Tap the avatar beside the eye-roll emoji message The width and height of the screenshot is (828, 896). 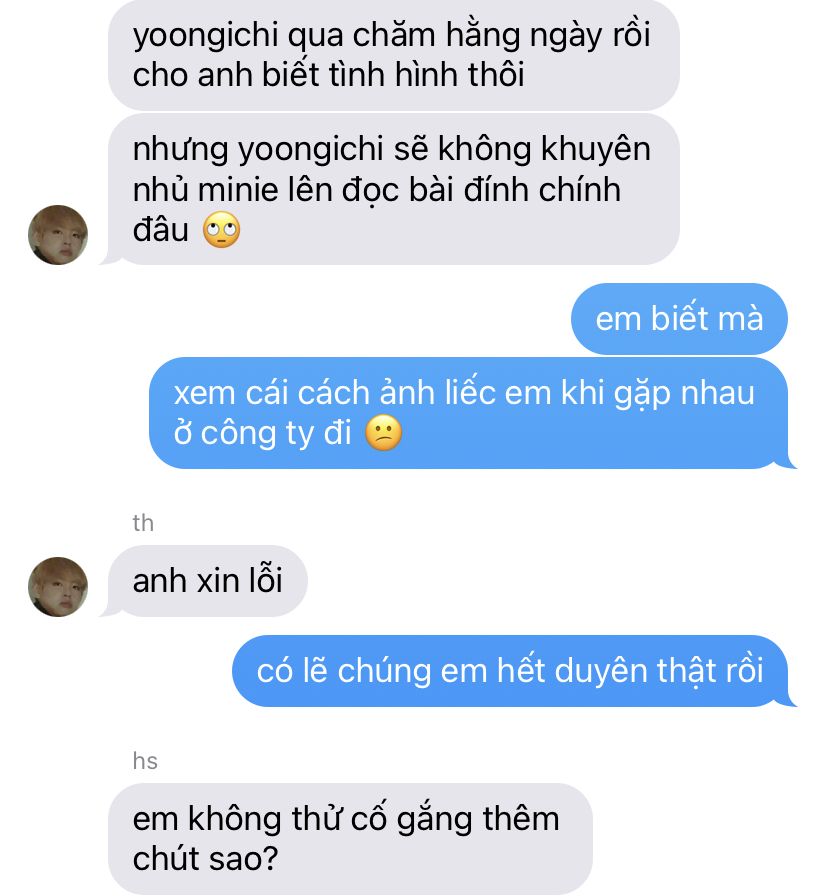tap(58, 235)
